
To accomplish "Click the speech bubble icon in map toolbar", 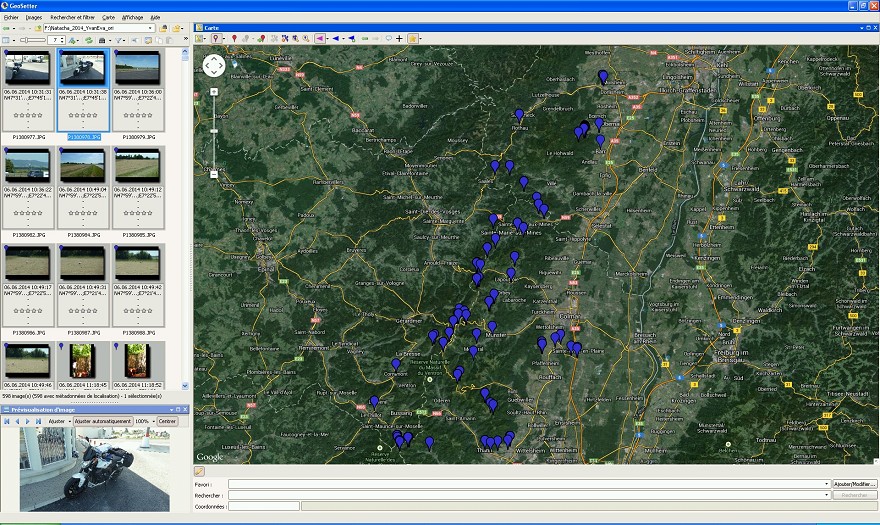I will [388, 38].
